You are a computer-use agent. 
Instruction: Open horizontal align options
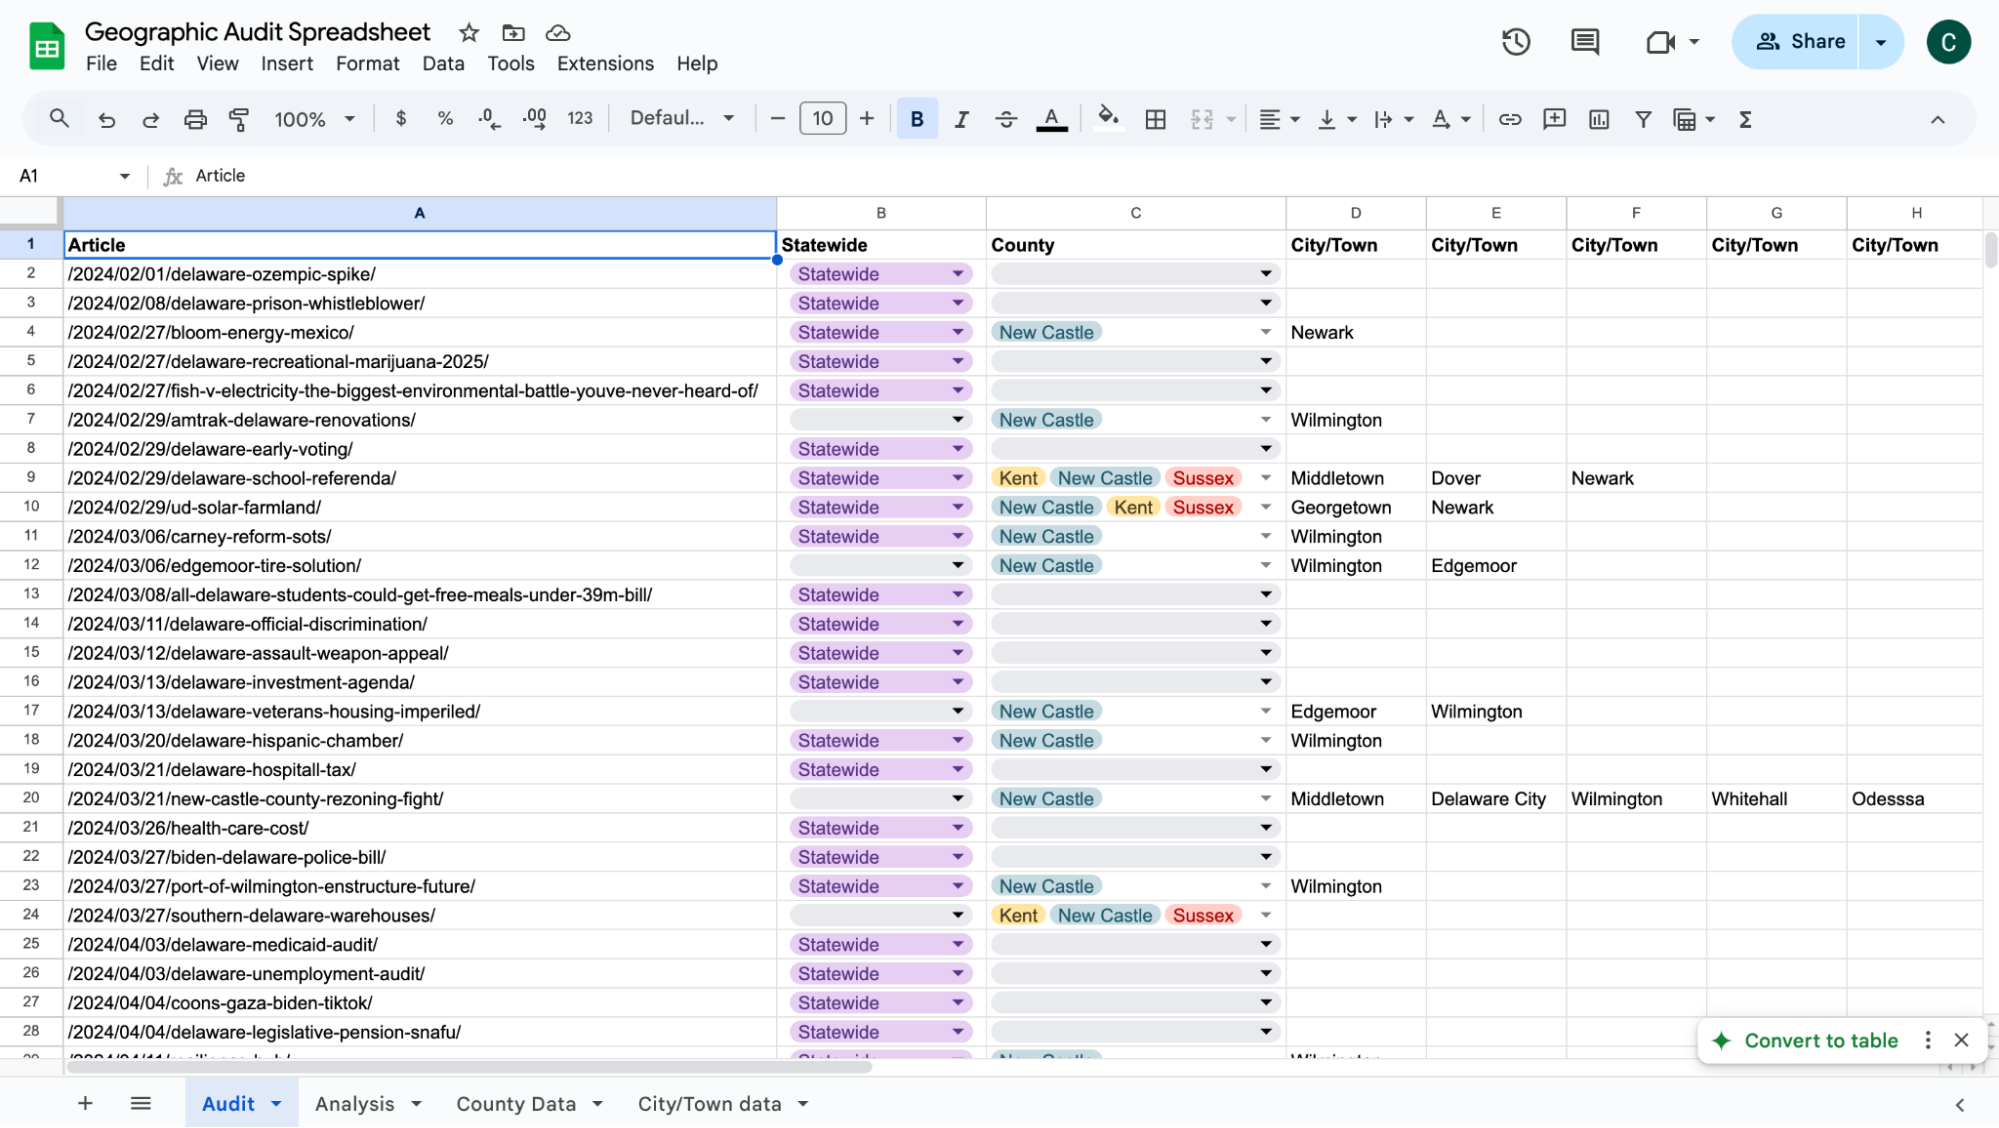click(x=1279, y=119)
